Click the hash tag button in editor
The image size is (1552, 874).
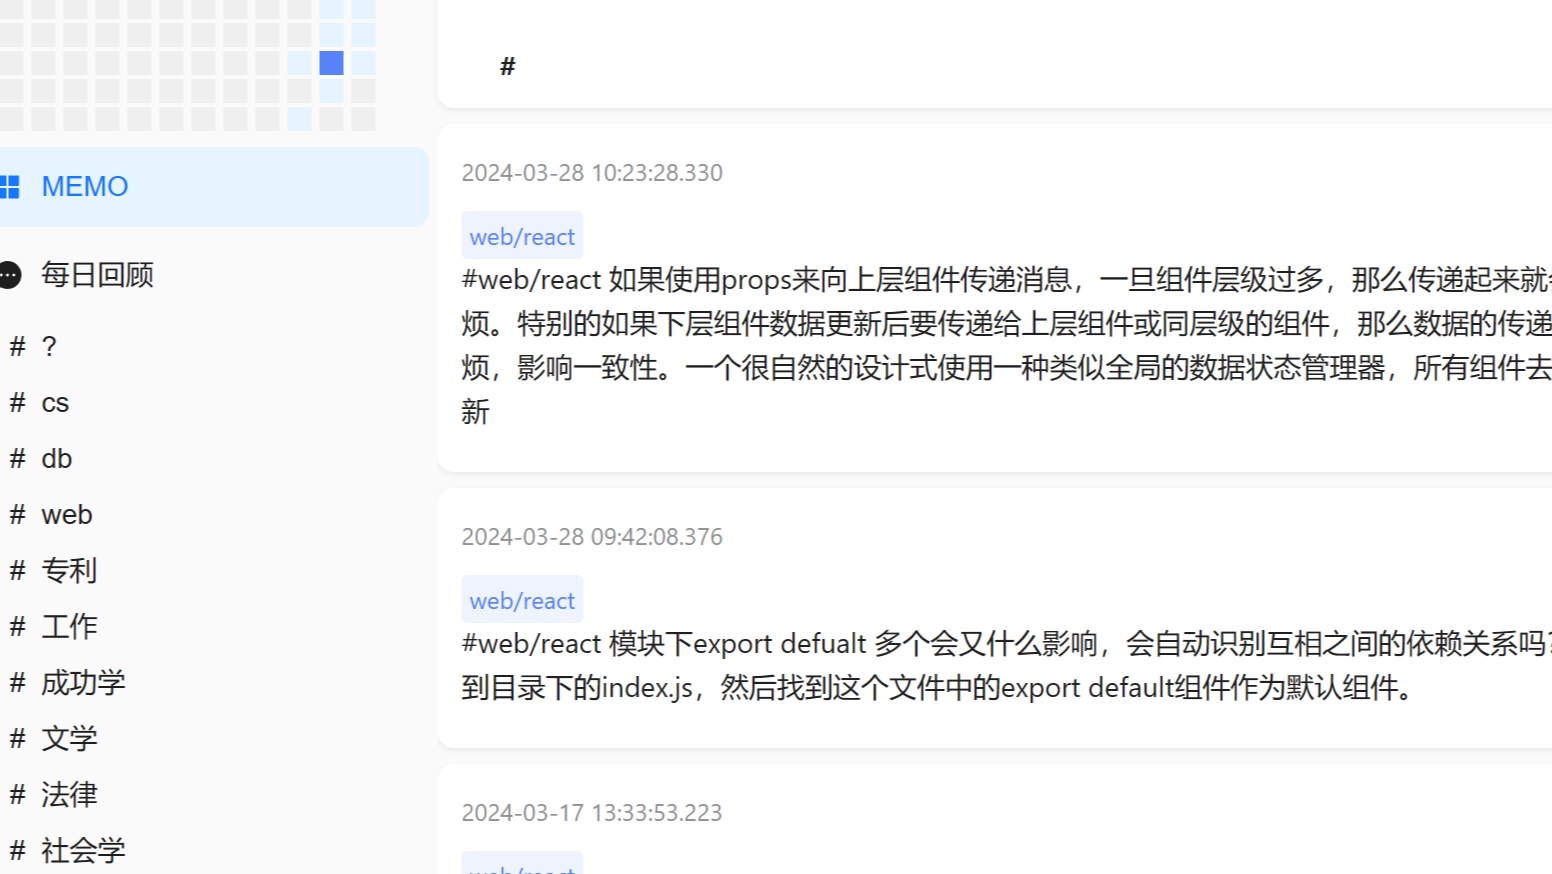point(508,66)
